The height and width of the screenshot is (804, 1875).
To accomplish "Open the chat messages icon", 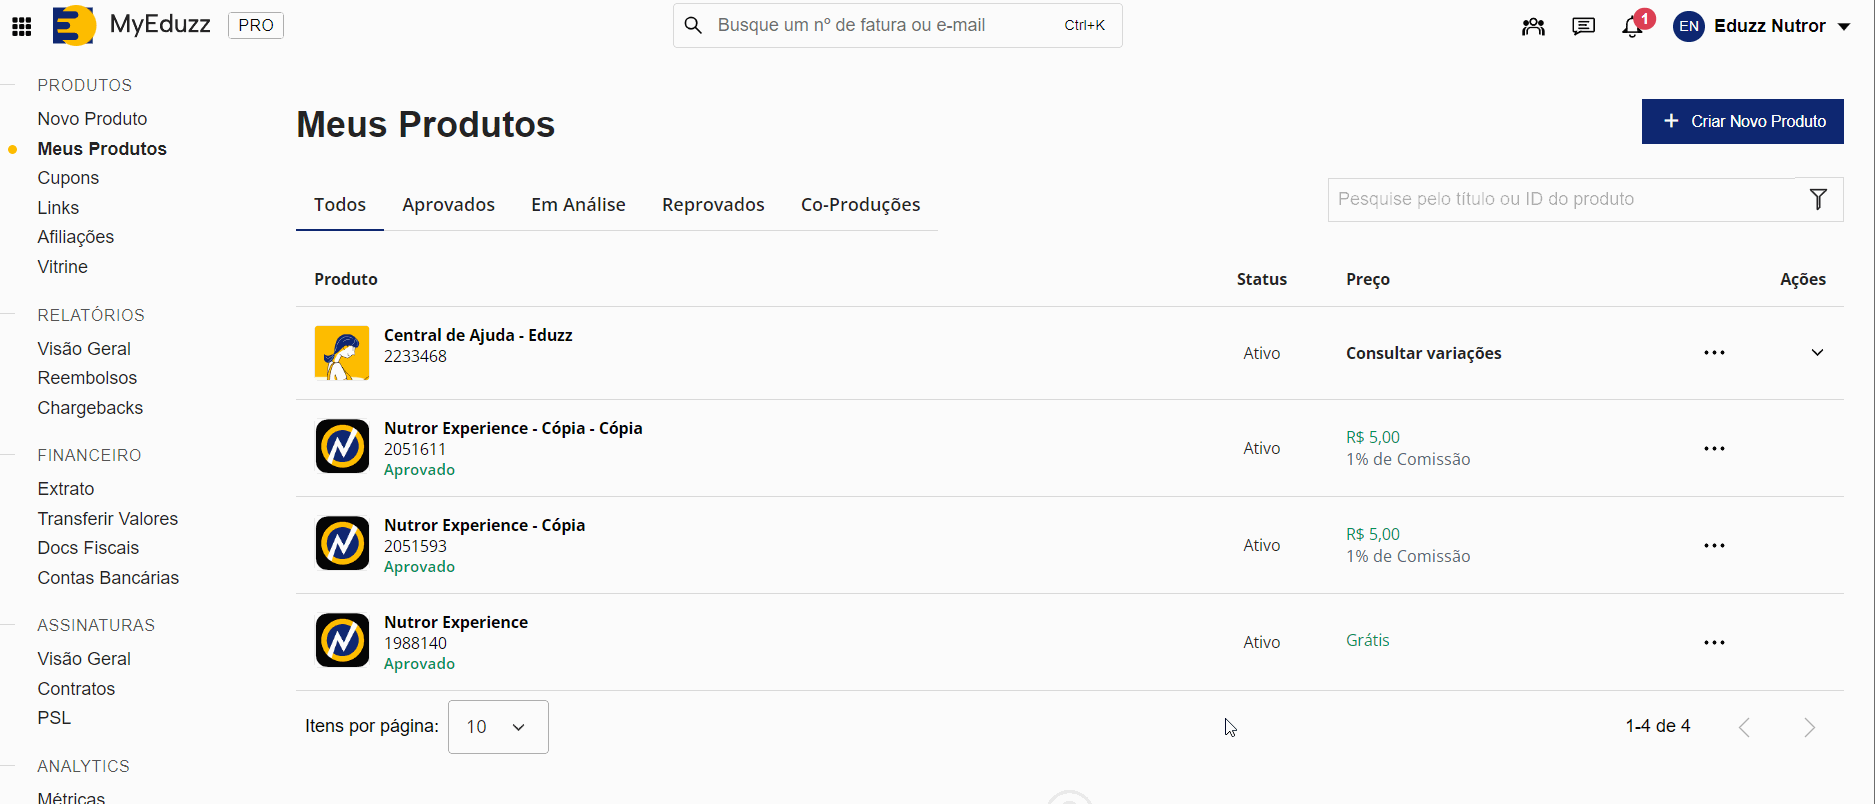I will point(1583,27).
